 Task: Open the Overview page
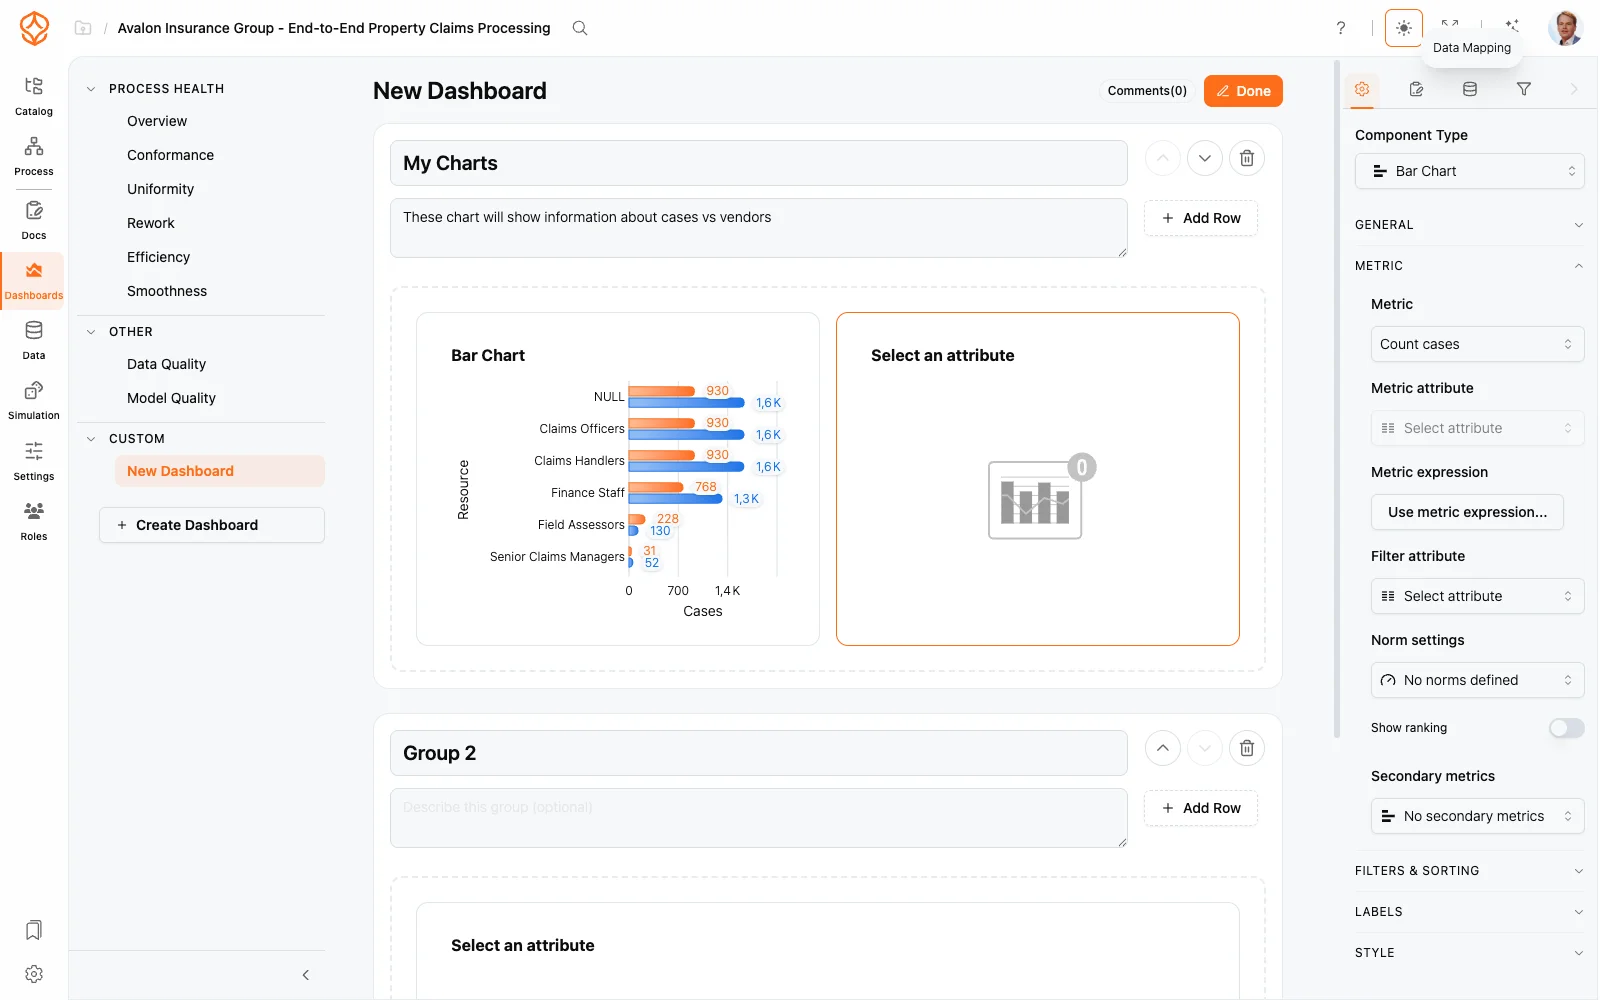point(157,121)
